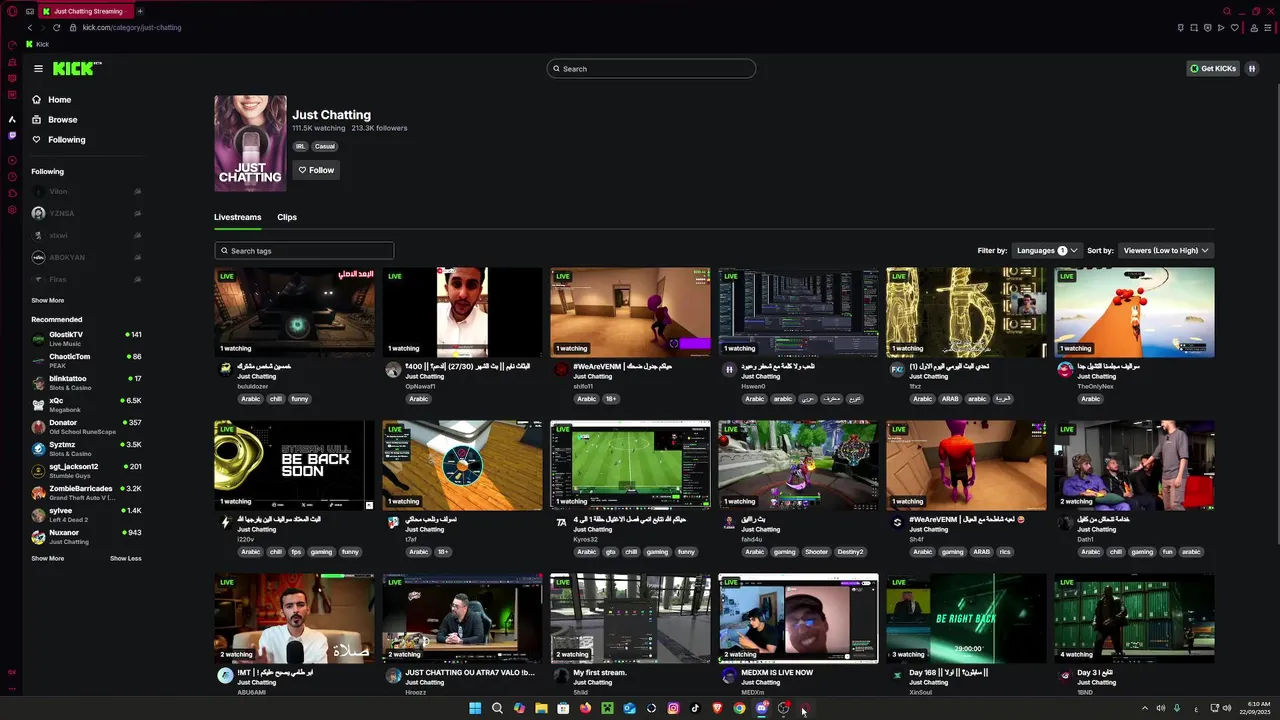Open the browser search tabs icon
This screenshot has height=720, width=1280.
click(x=1227, y=11)
